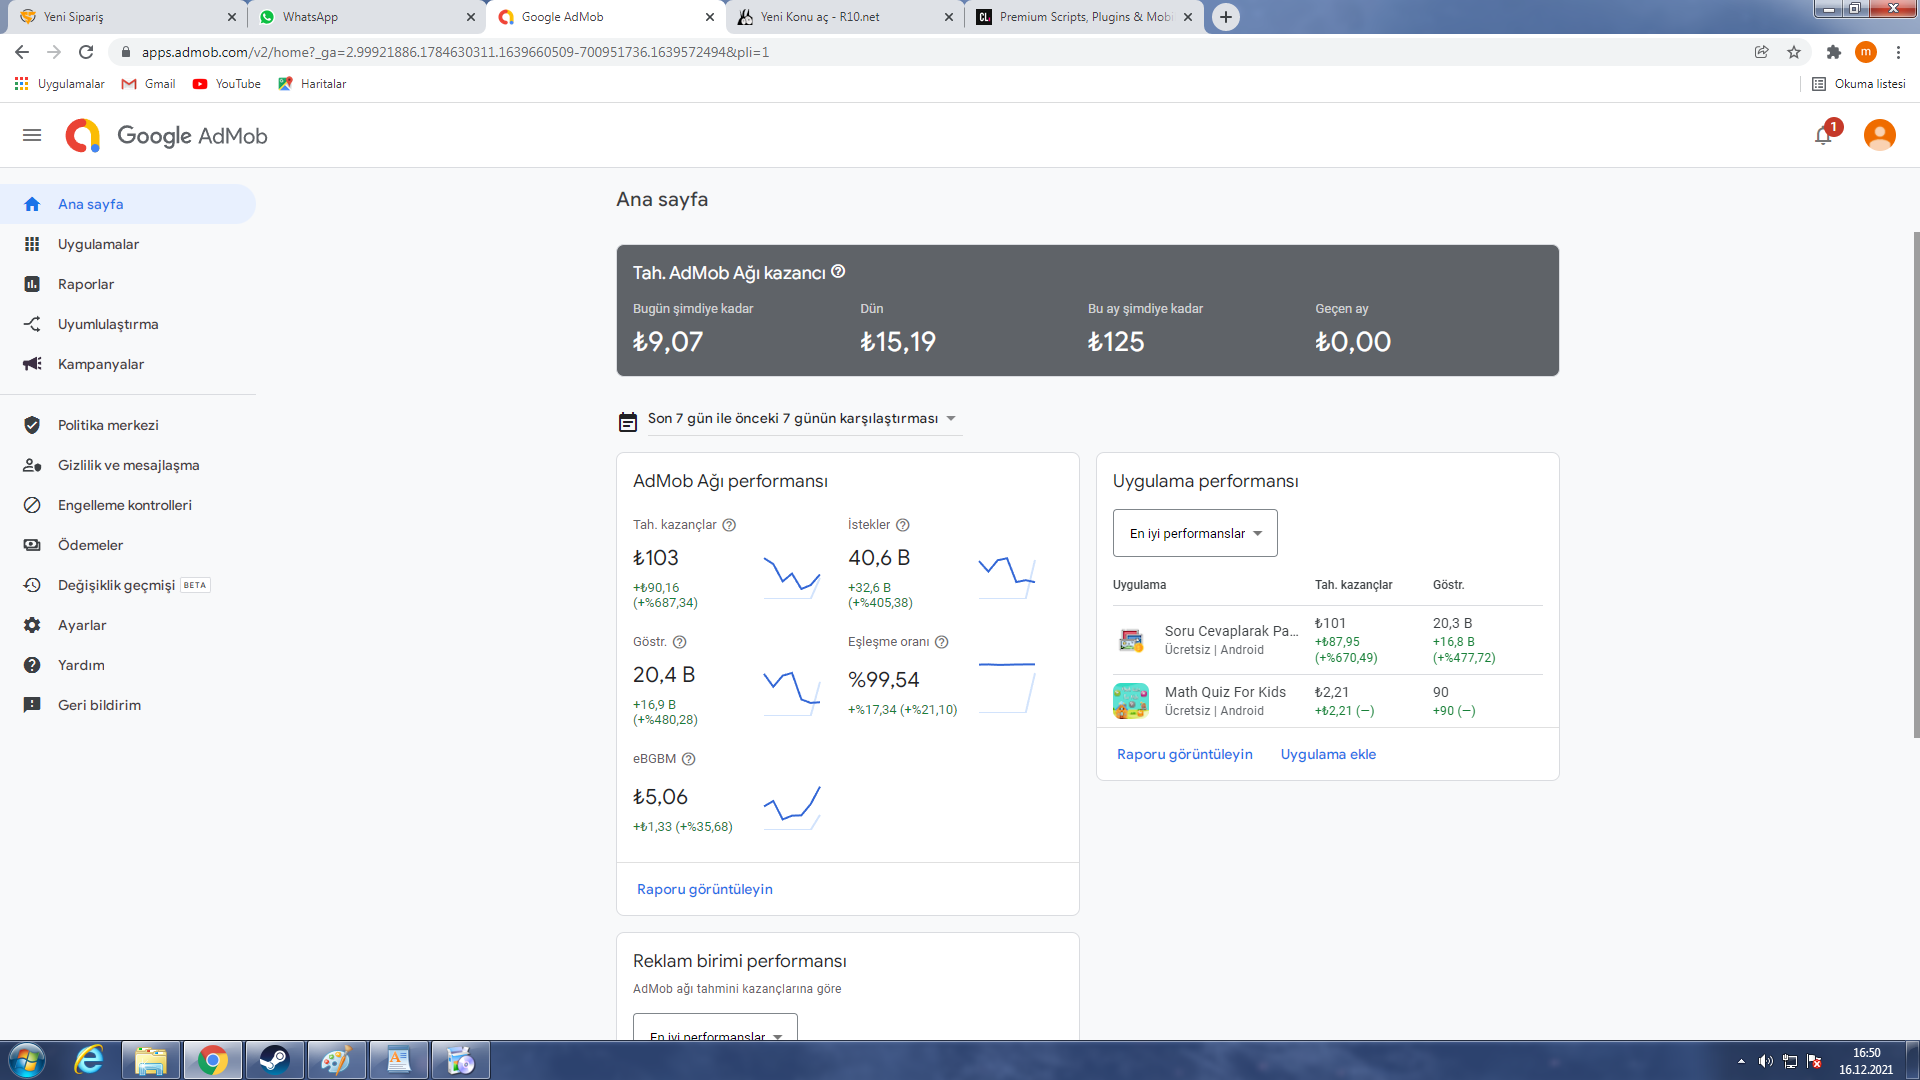
Task: Open the Uygulamalar apps bookmark shortcut
Action: (x=60, y=84)
